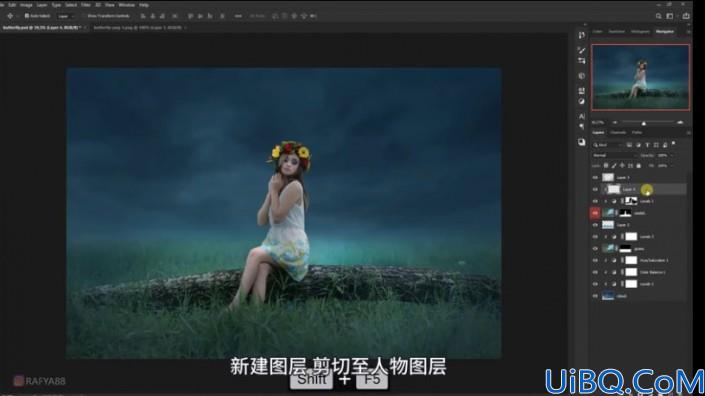
Task: Select the Move tool in options bar
Action: (x=10, y=16)
